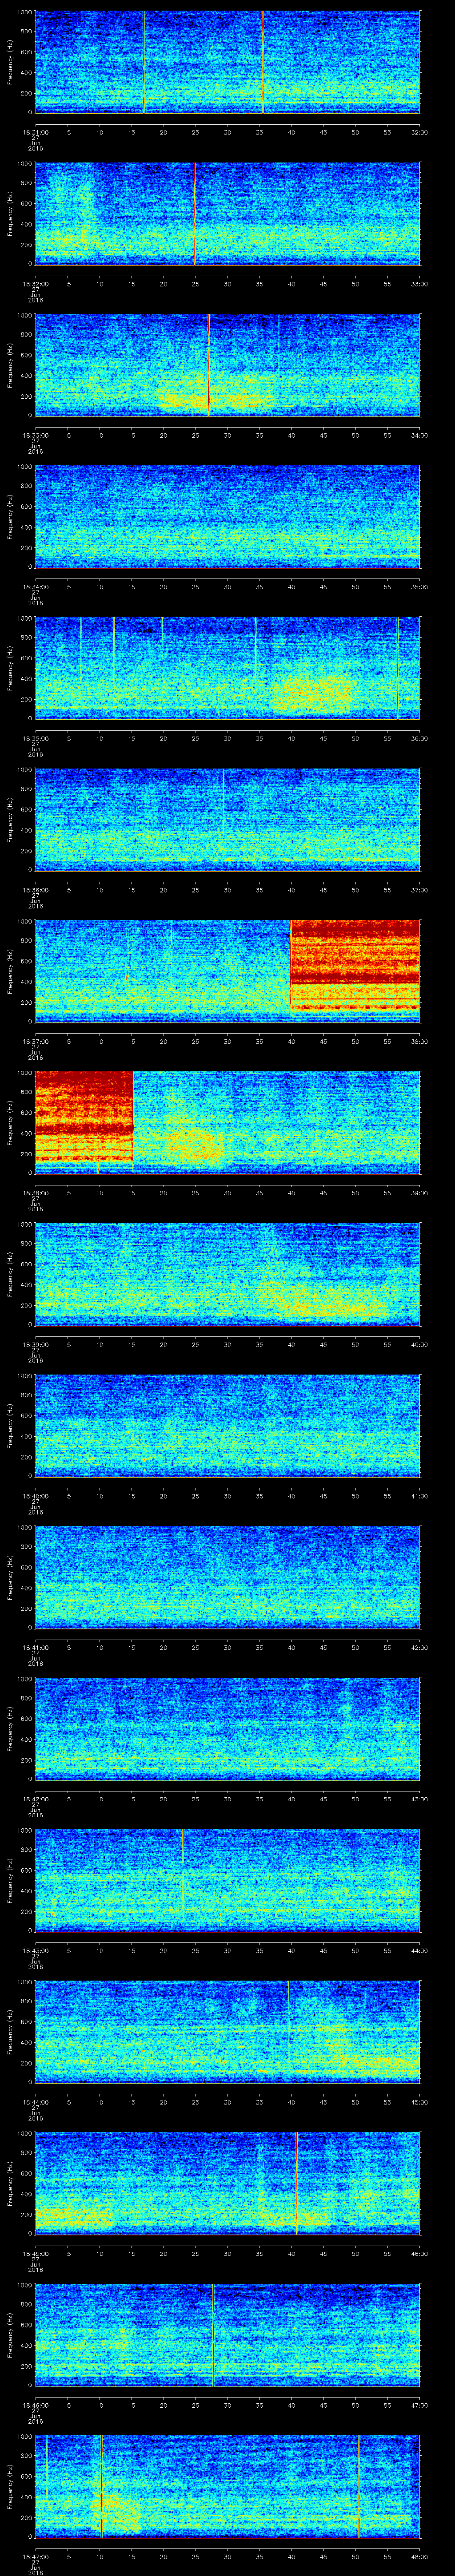Click the '18:46:00' start time label
The image size is (455, 2576).
tap(35, 2405)
